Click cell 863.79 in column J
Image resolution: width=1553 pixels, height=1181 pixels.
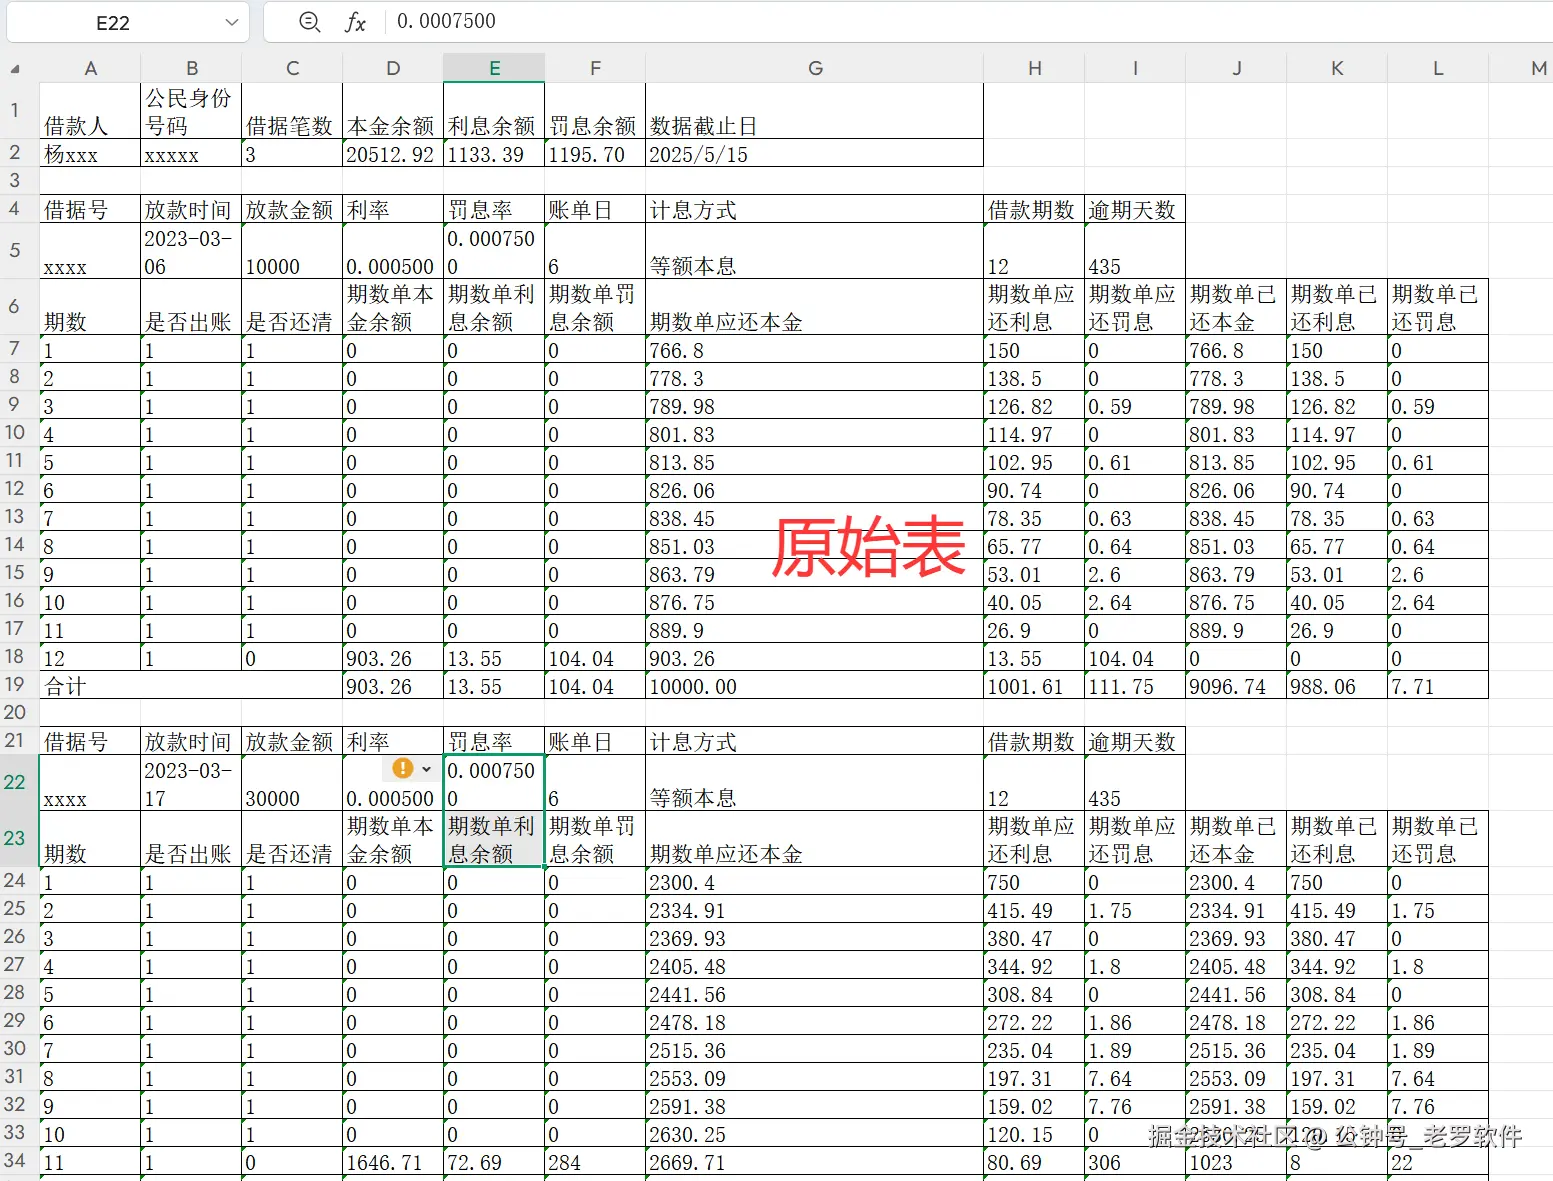coord(1236,574)
